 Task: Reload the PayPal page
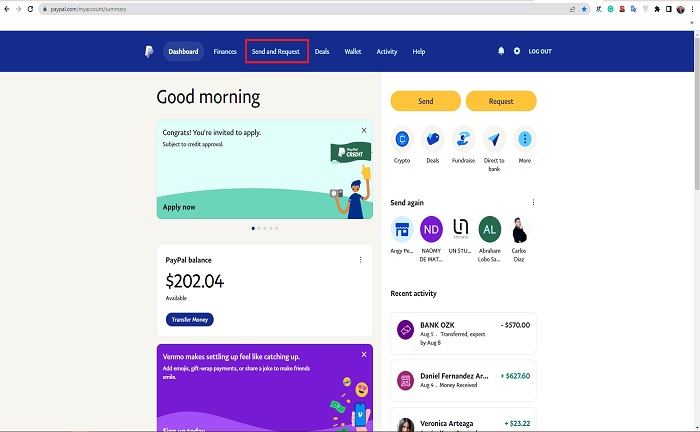(x=30, y=9)
